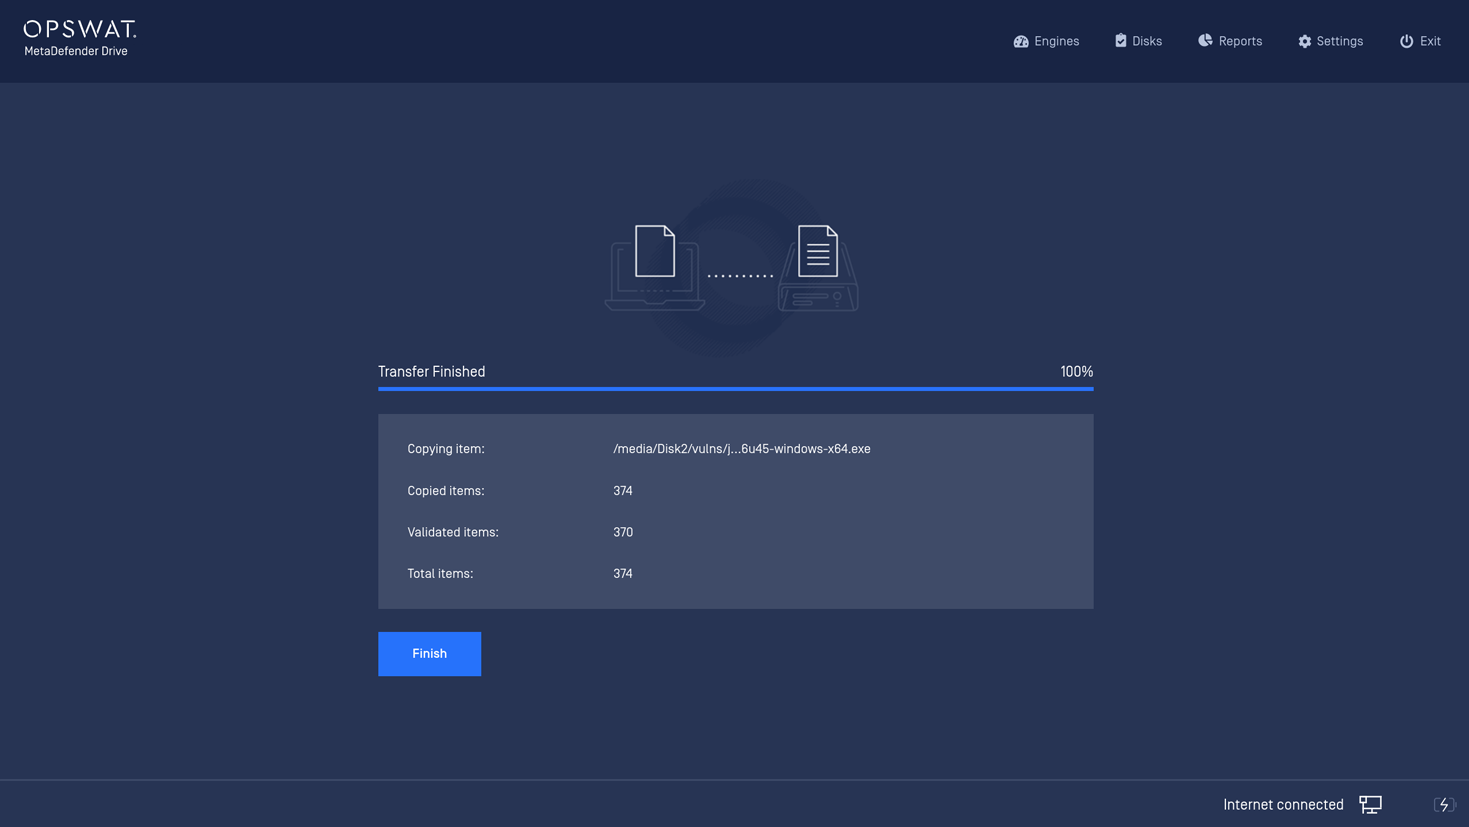Click the 100% progress percentage
The width and height of the screenshot is (1469, 827).
click(1076, 372)
